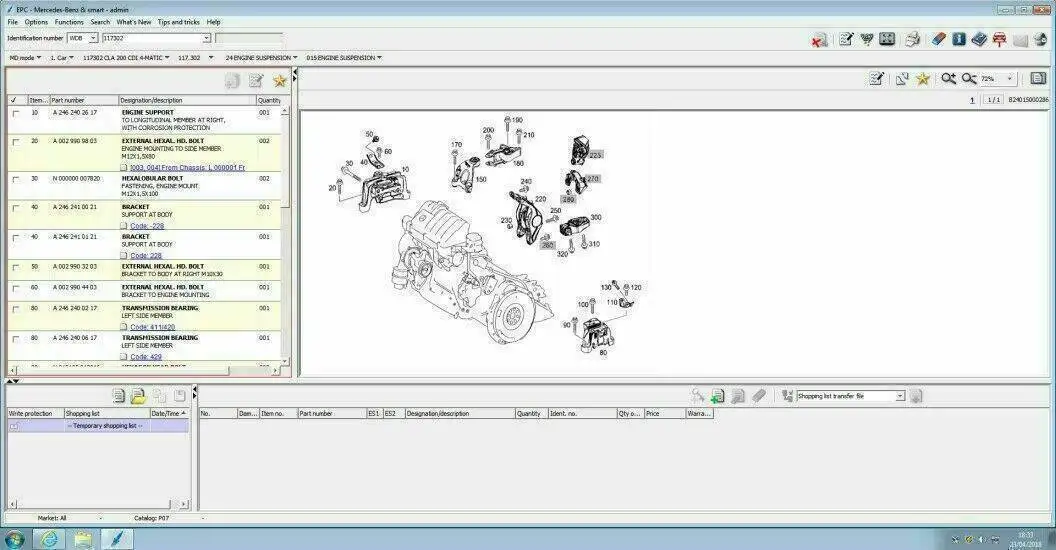Open the Code: 228 link

[x=145, y=256]
